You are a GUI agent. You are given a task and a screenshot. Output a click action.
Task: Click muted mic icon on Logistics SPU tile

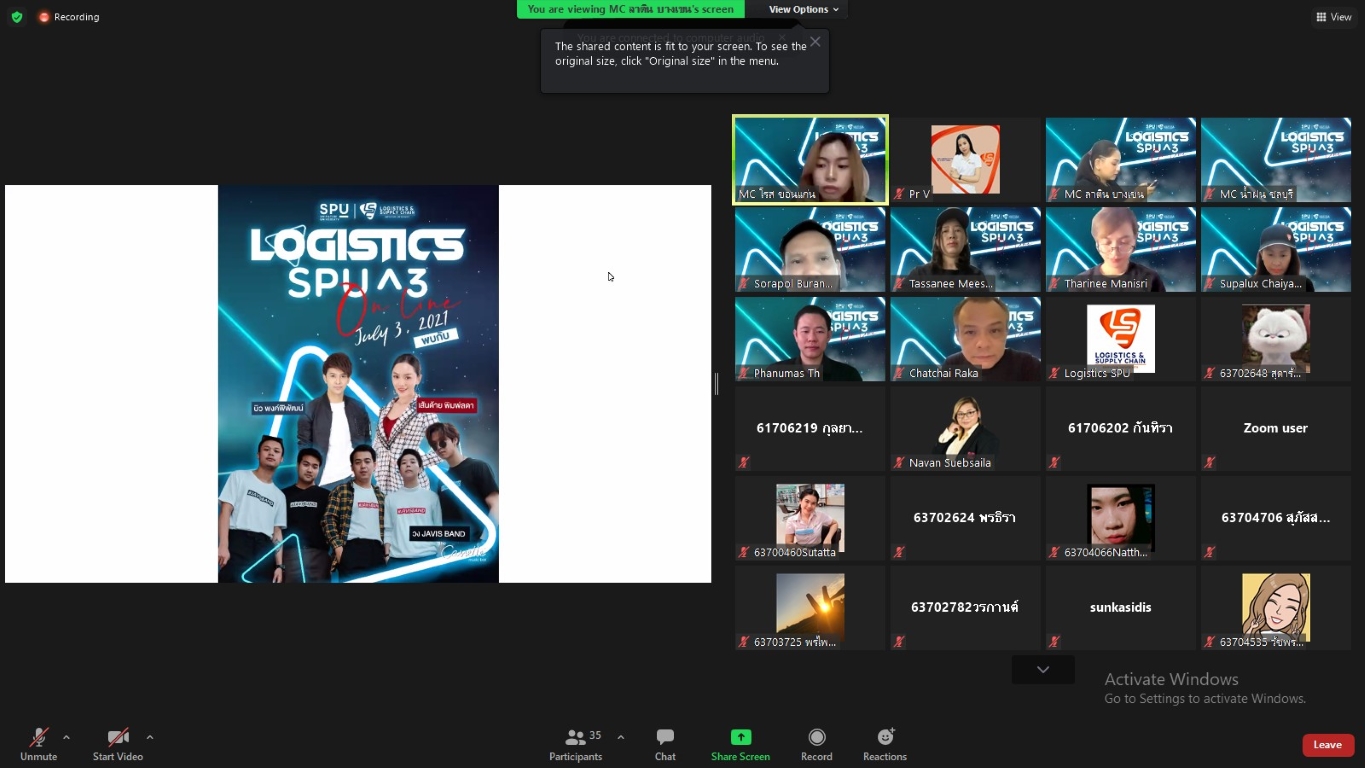tap(1055, 373)
